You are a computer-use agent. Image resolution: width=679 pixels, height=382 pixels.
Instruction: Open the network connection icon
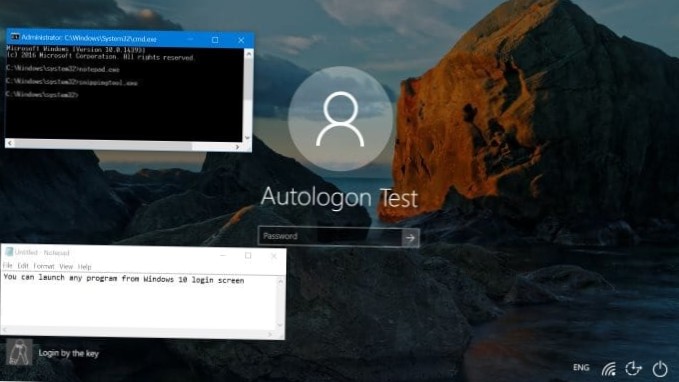(x=609, y=369)
